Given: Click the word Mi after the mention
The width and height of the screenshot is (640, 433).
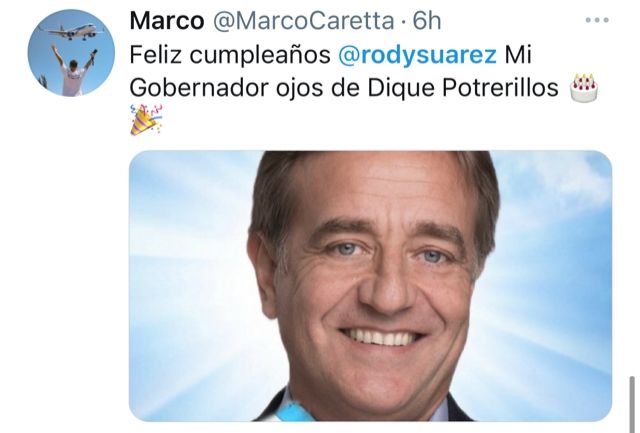Looking at the screenshot, I should [518, 54].
